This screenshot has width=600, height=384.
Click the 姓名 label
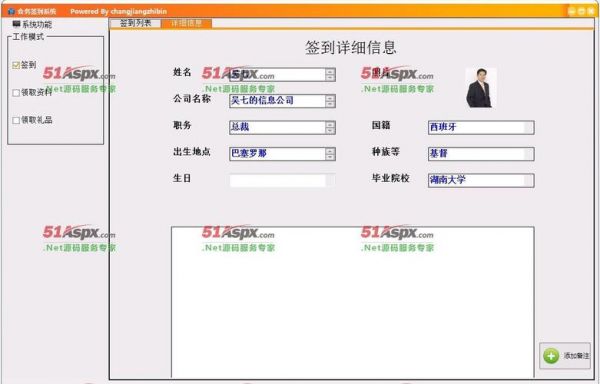tap(182, 72)
